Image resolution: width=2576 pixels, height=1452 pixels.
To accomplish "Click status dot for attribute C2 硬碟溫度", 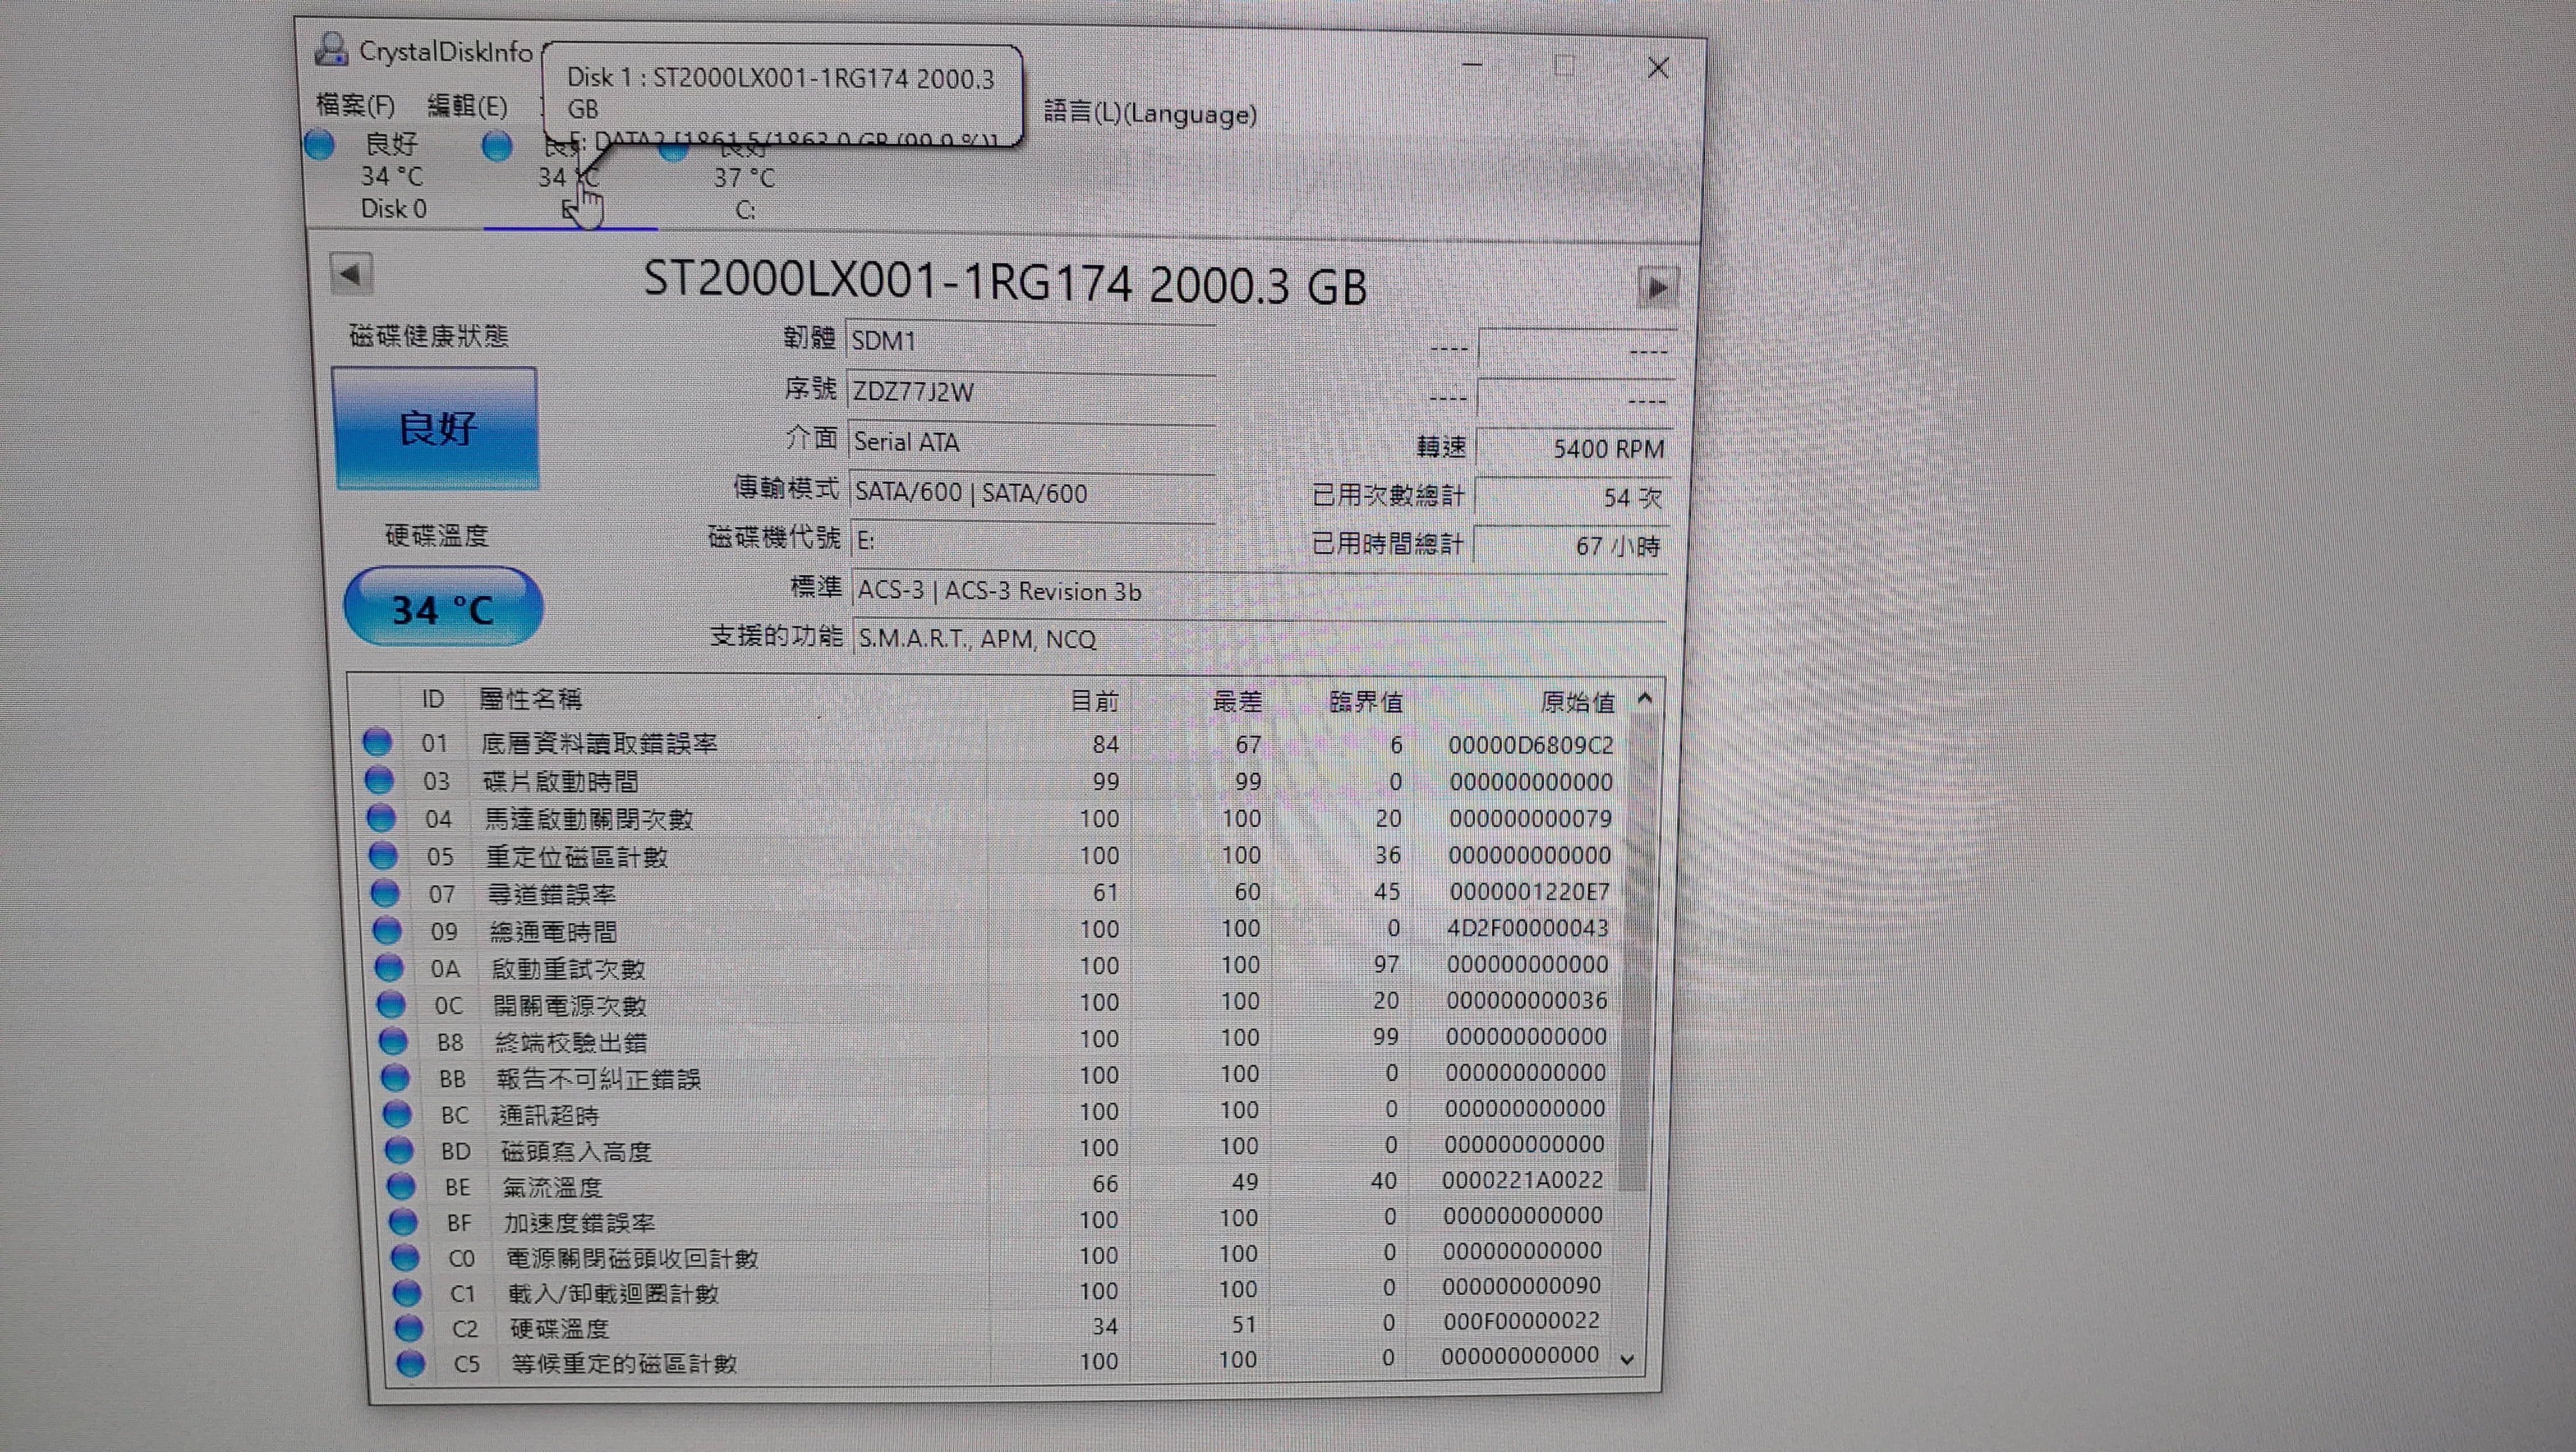I will pos(409,1328).
